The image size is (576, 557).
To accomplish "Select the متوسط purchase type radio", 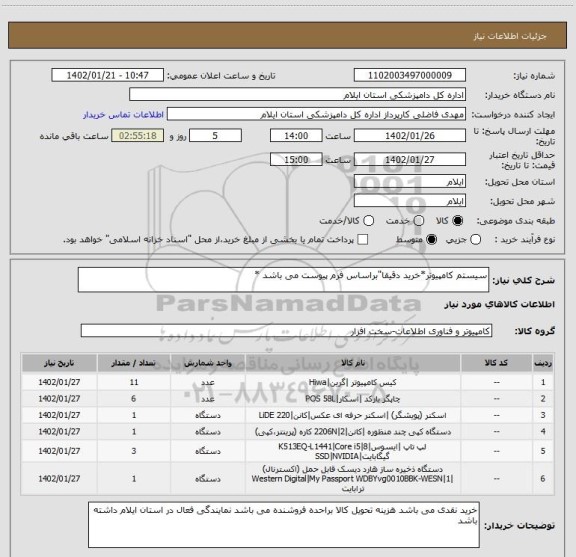I will click(431, 240).
